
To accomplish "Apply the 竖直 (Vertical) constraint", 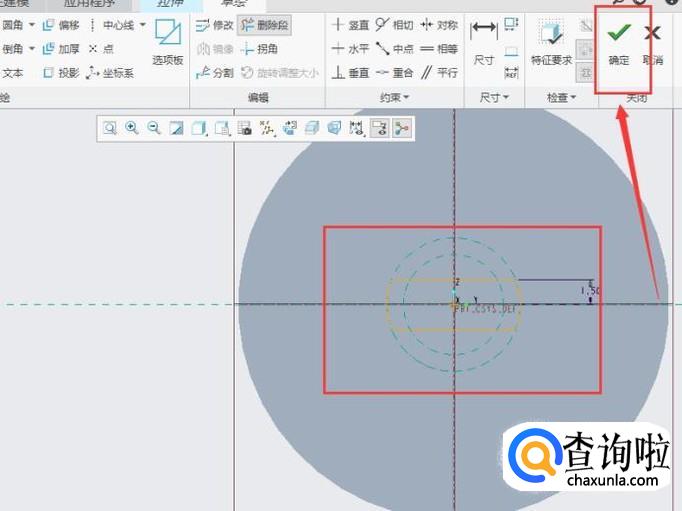I will click(350, 25).
